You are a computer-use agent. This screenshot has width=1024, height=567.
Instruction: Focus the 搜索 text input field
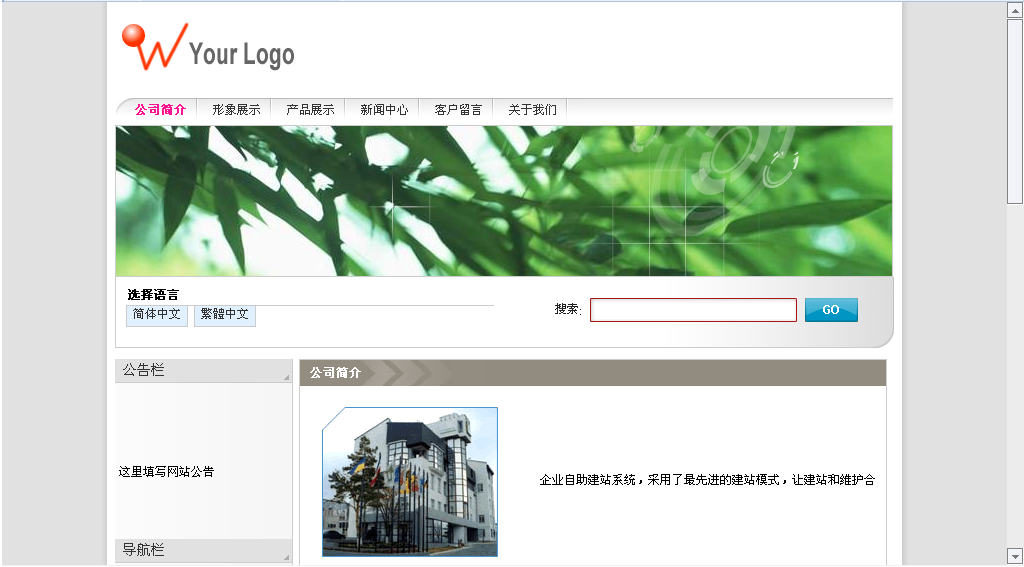(x=693, y=310)
